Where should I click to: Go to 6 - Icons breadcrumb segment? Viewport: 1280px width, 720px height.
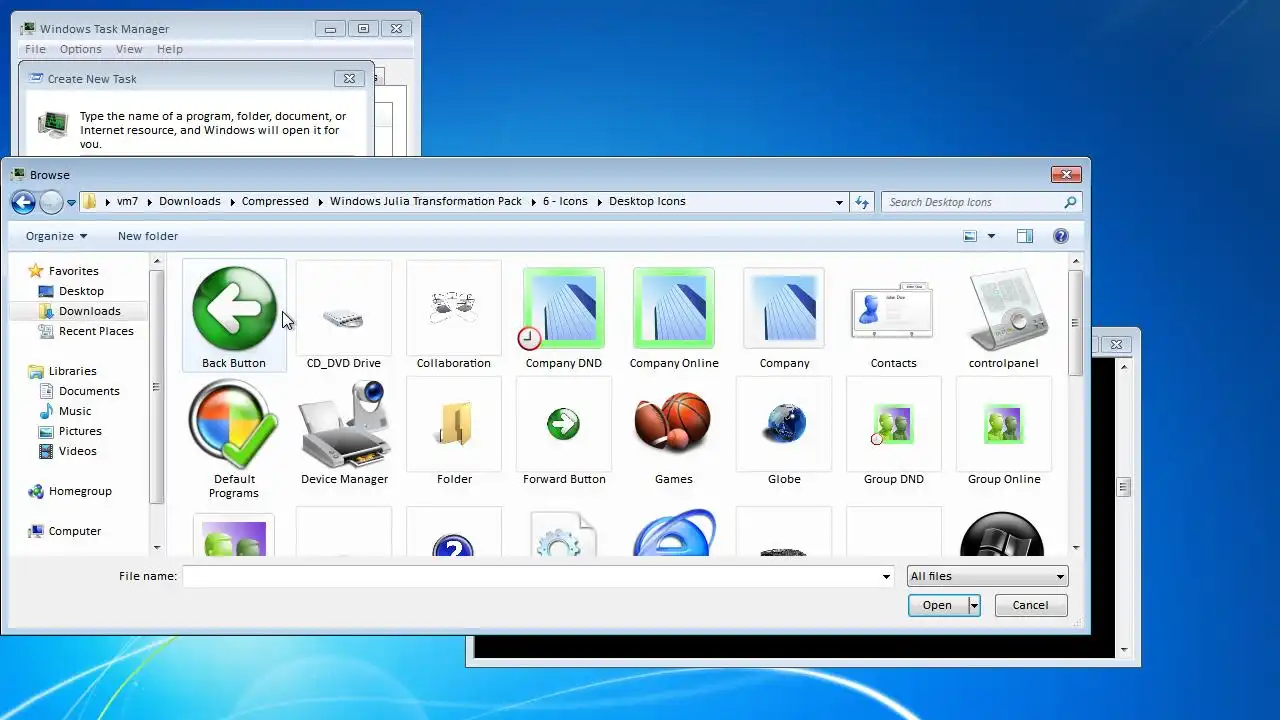pos(565,202)
